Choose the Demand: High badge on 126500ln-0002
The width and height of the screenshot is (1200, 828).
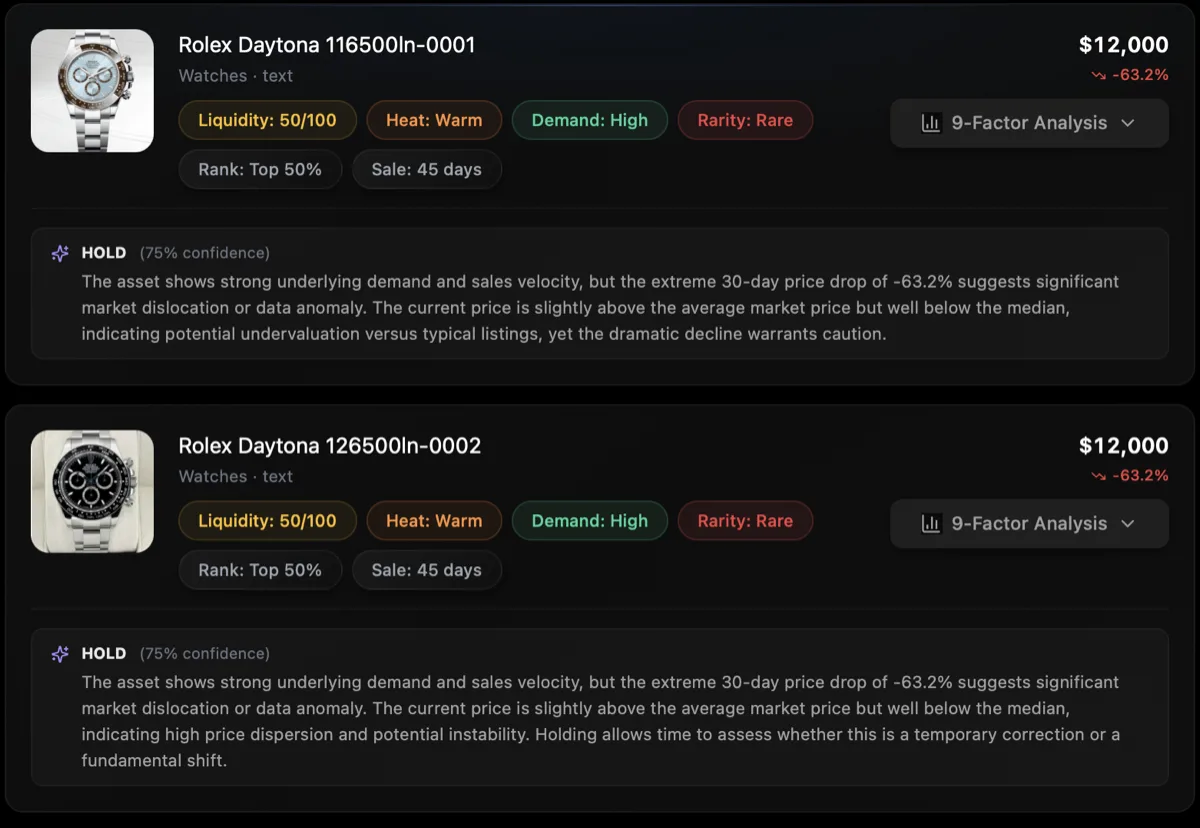click(590, 521)
